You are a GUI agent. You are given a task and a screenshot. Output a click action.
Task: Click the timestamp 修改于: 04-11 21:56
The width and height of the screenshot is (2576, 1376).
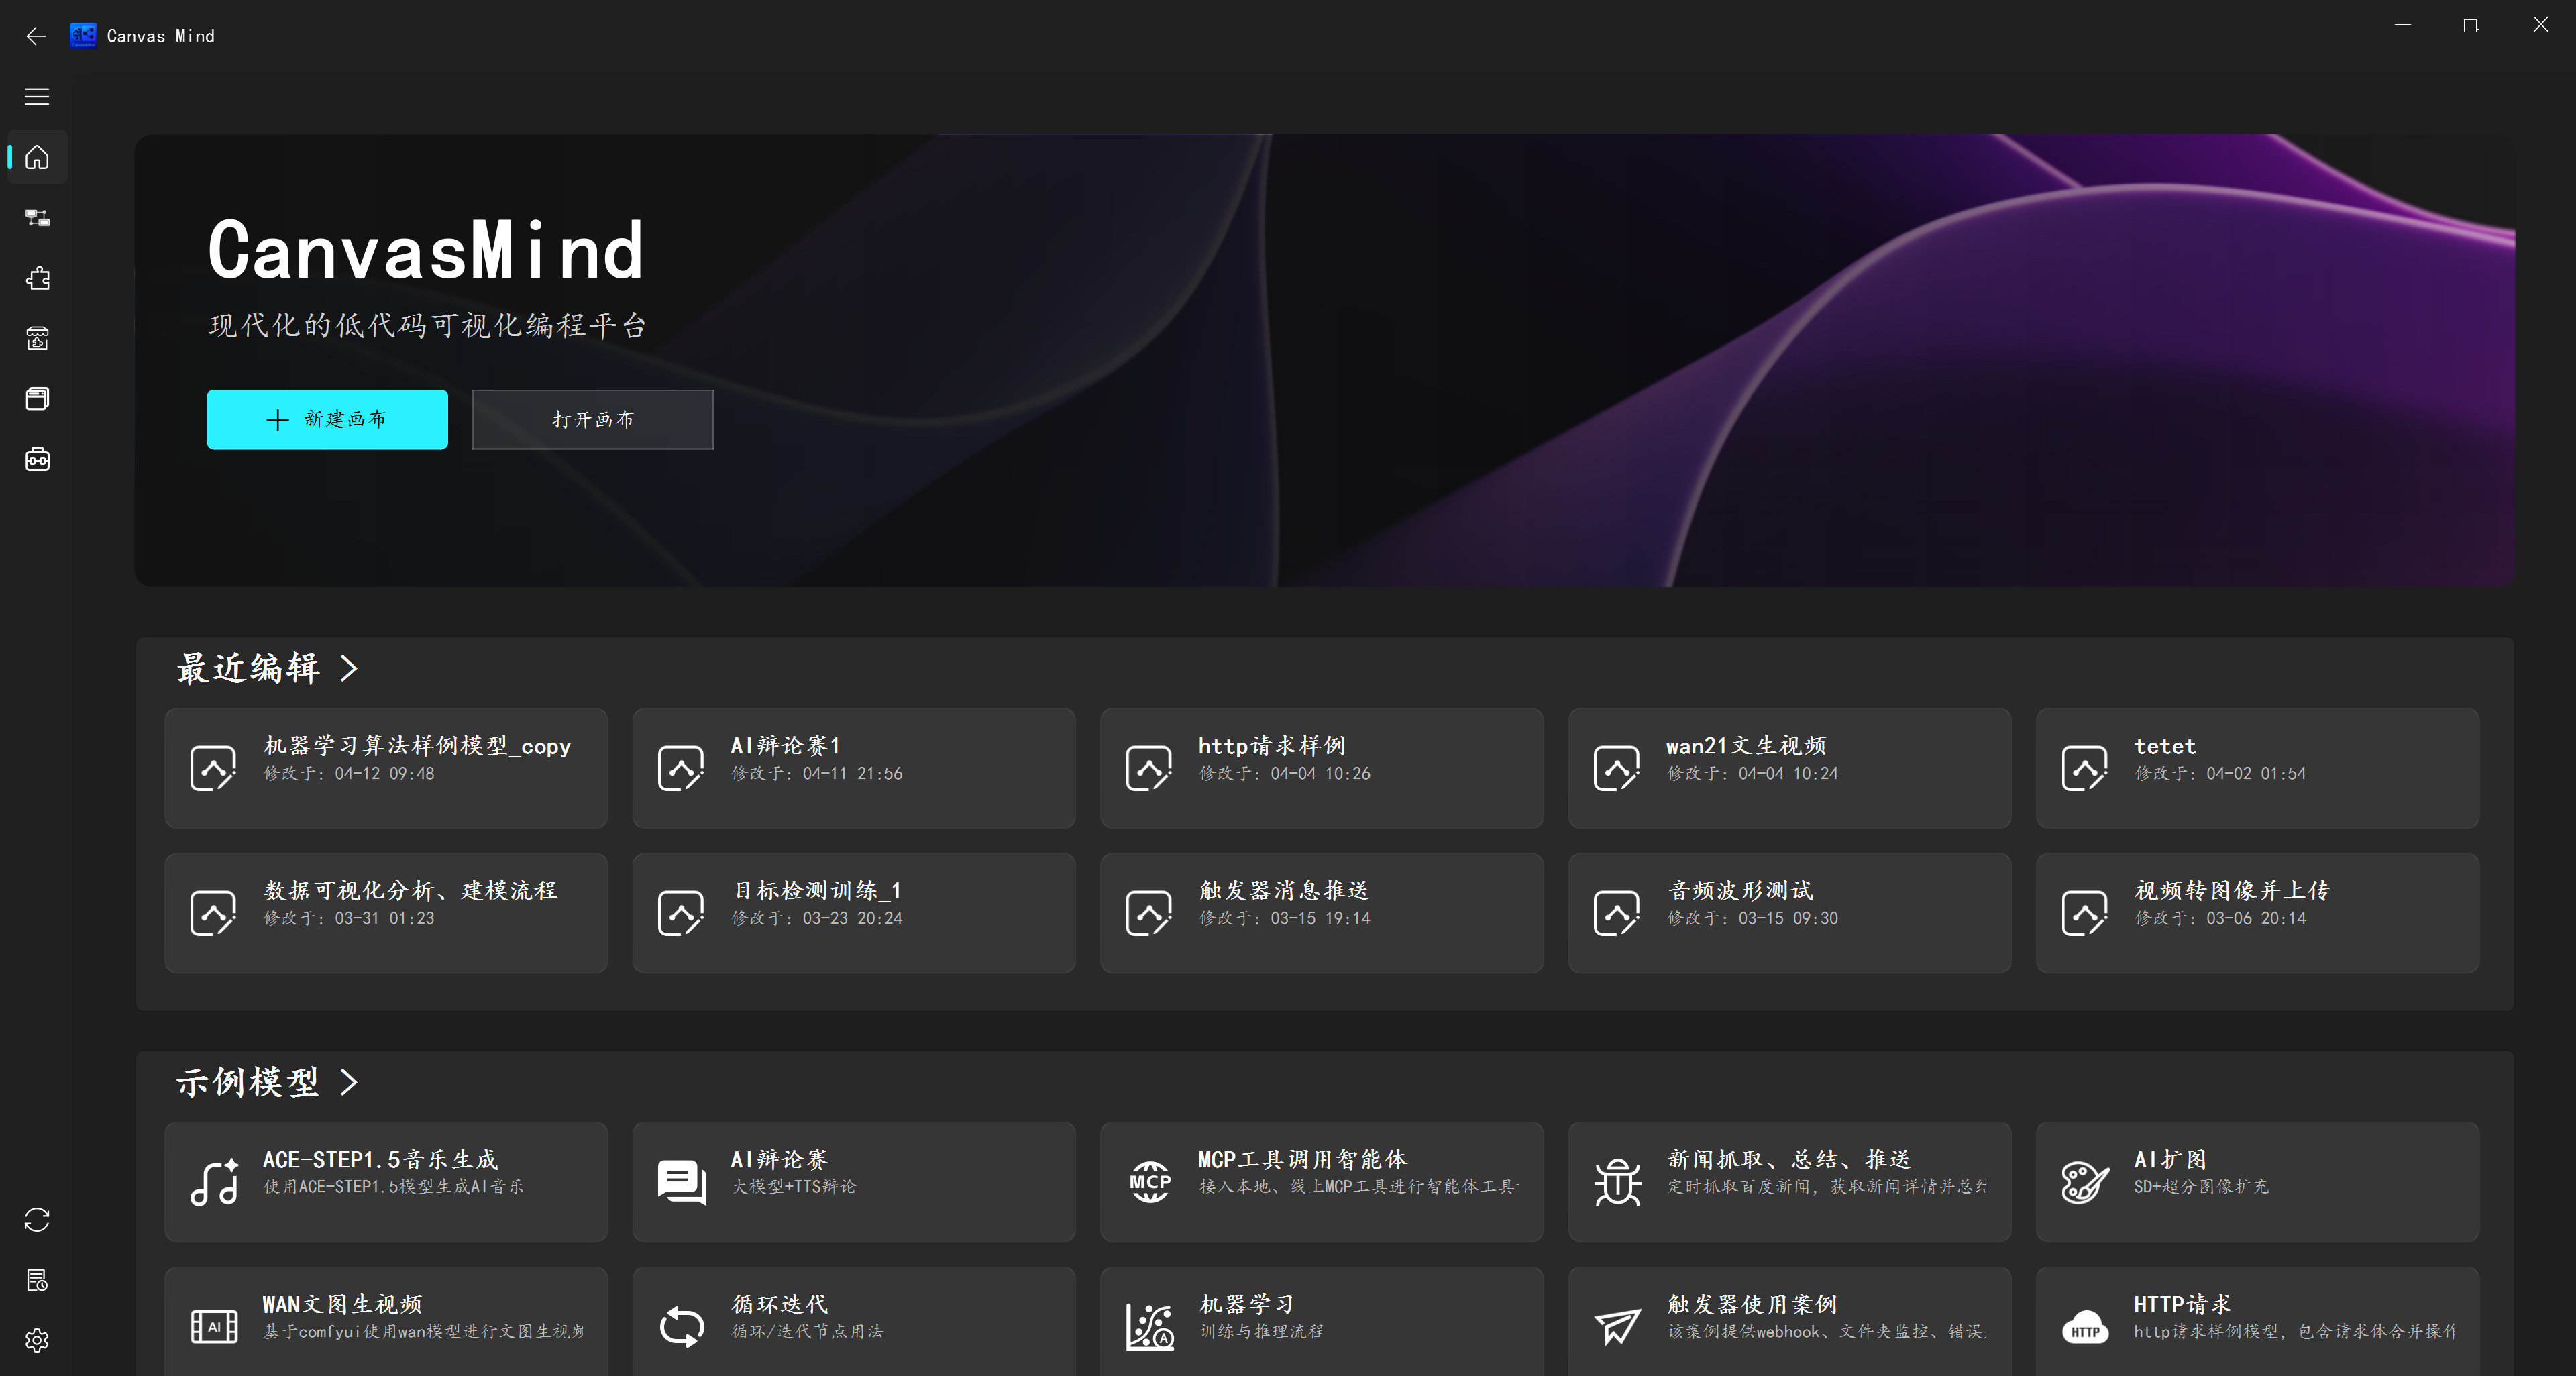pos(817,774)
